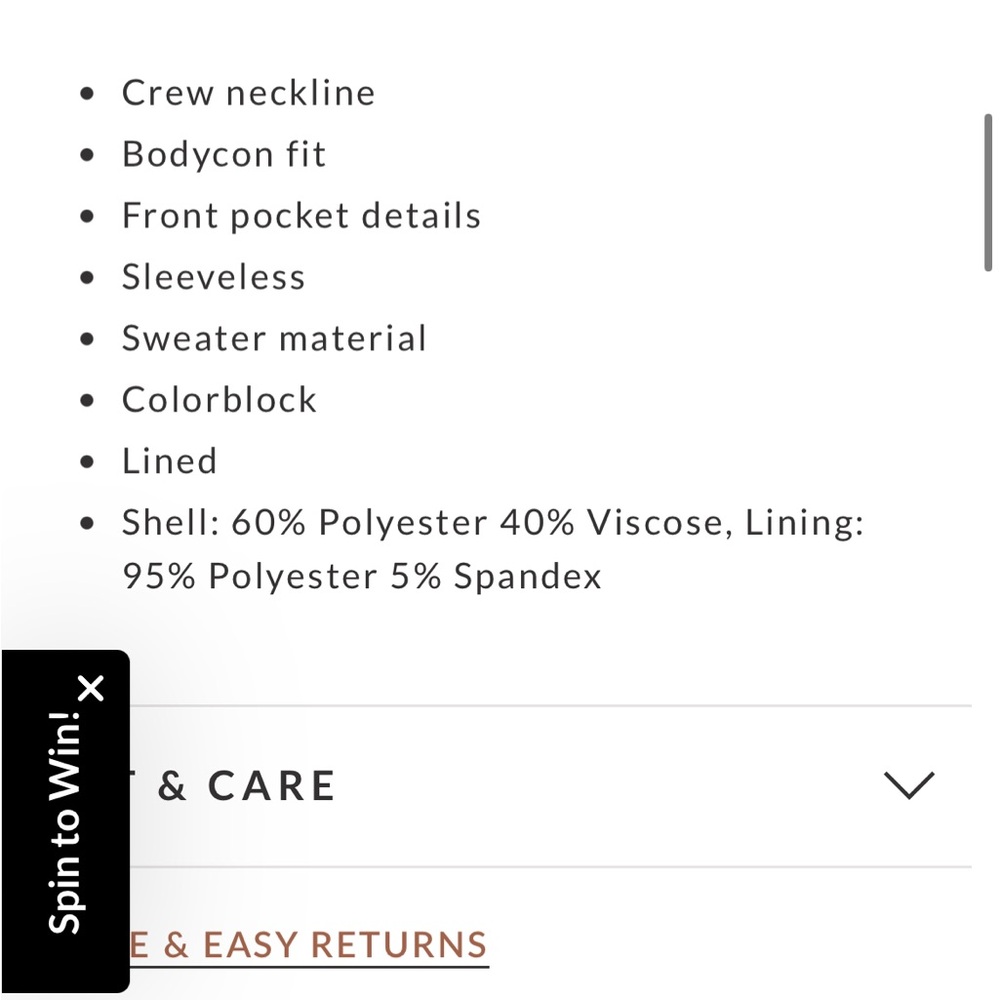Click the bullet beside Crew neckline
This screenshot has width=1000, height=1000.
point(87,94)
